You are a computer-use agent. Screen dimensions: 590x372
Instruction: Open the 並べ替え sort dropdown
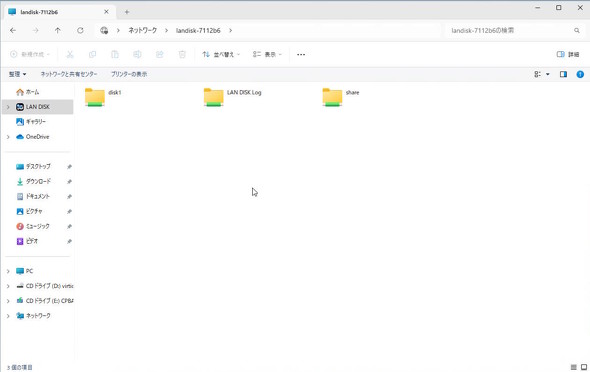point(221,55)
